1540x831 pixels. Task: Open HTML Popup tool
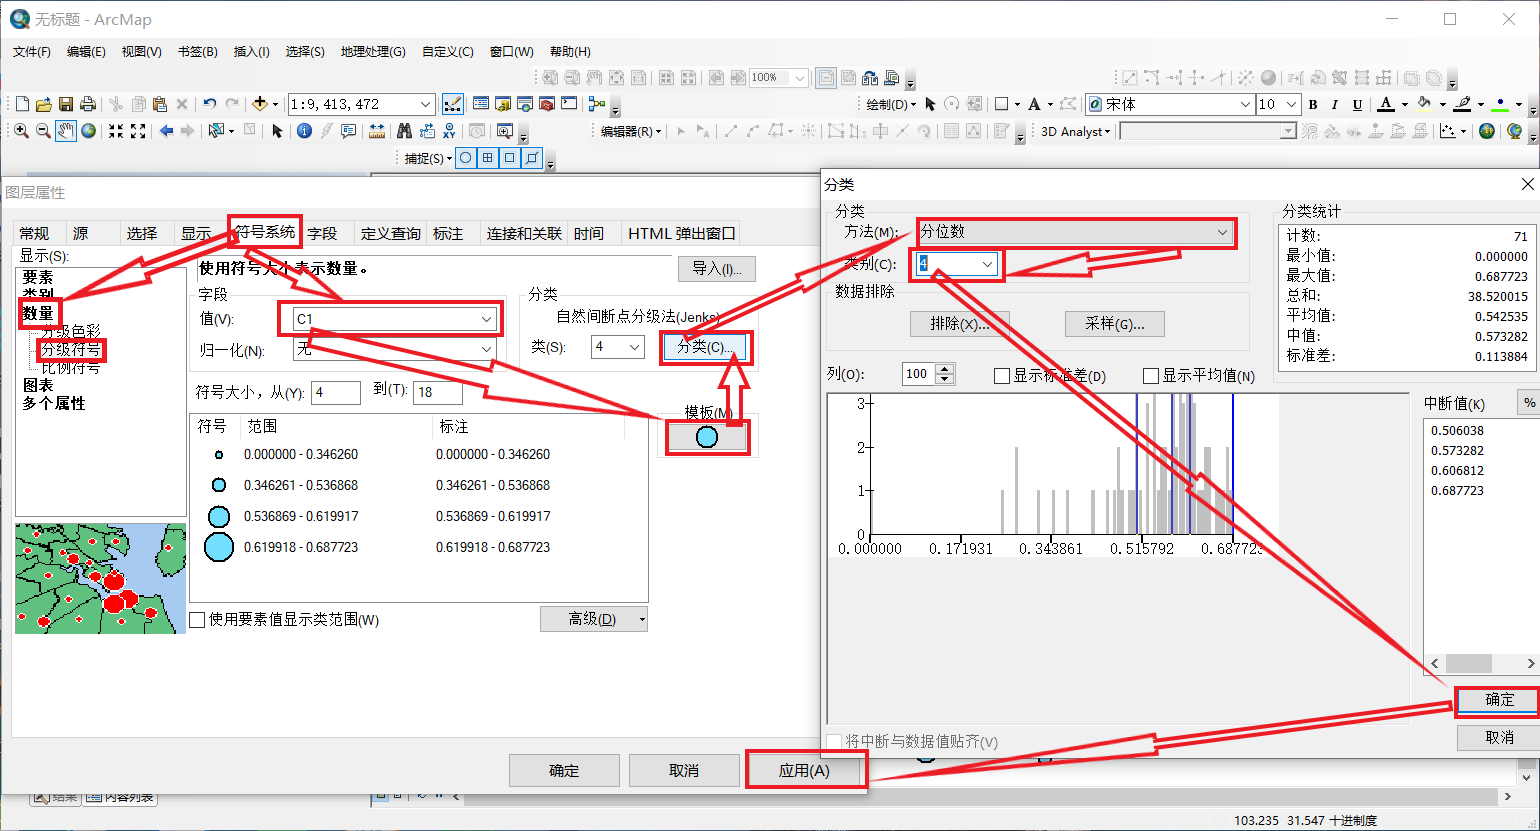(x=348, y=131)
